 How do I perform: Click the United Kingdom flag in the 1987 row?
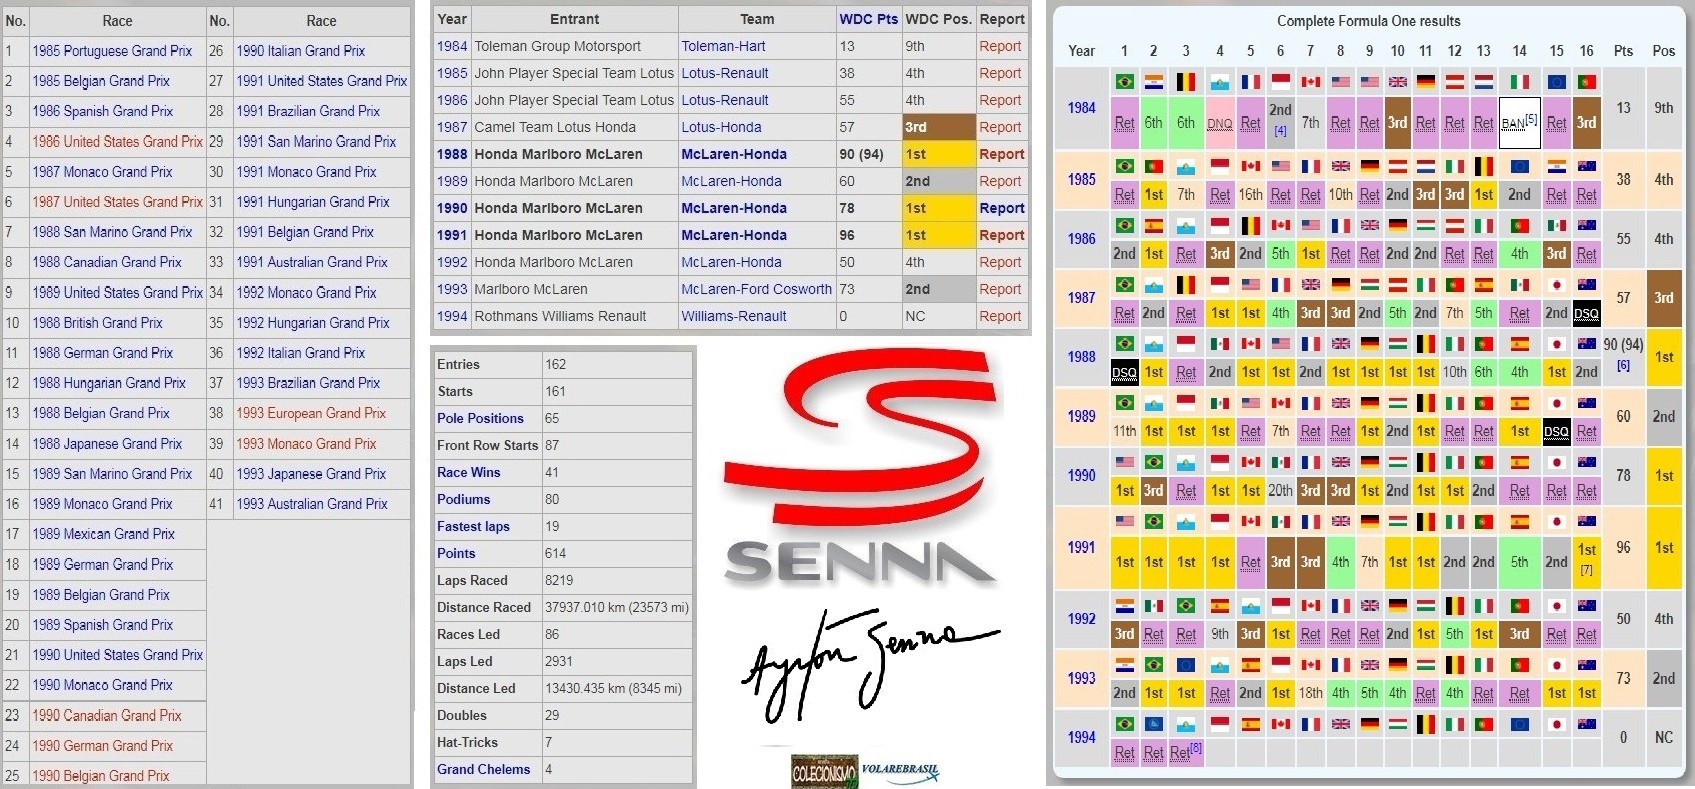[1310, 285]
